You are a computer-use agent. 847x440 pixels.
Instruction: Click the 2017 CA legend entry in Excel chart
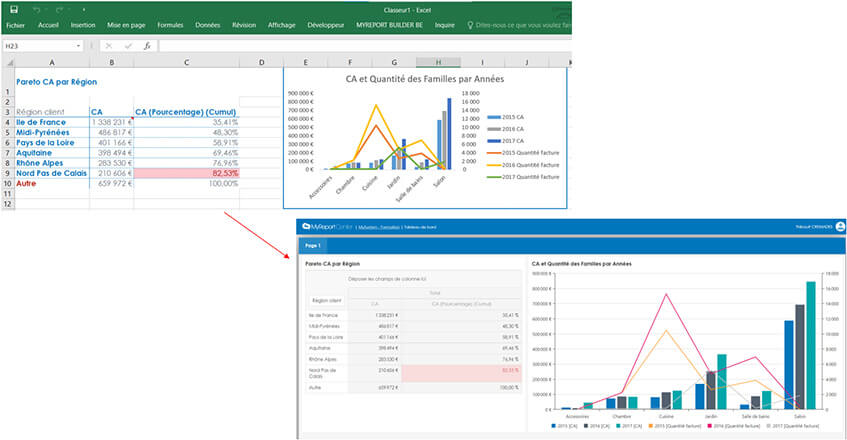click(506, 141)
